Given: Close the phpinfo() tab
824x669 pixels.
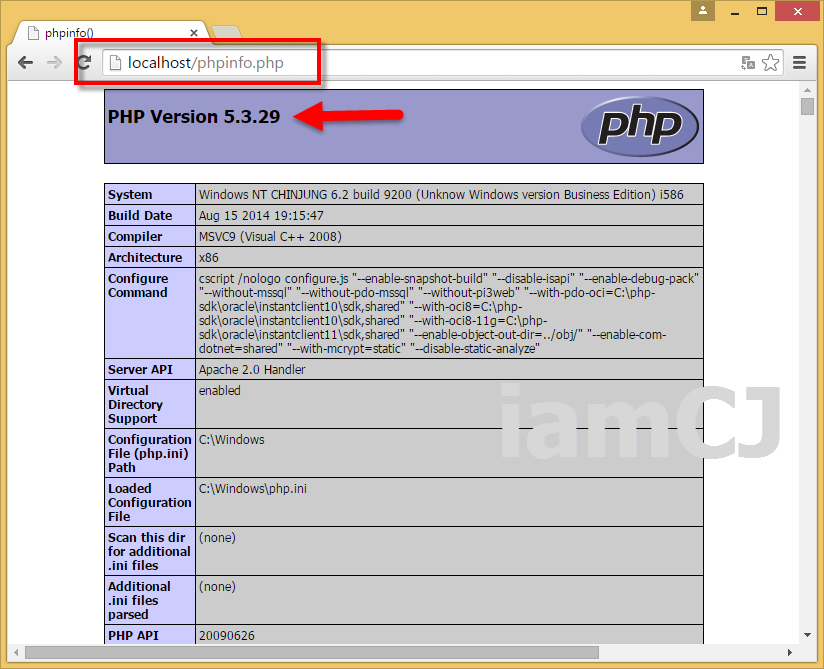Looking at the screenshot, I should tap(194, 33).
